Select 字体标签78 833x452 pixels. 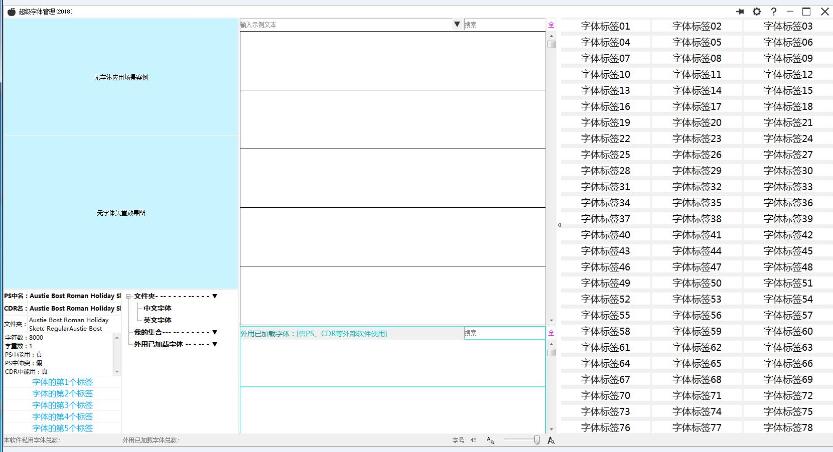coord(788,428)
